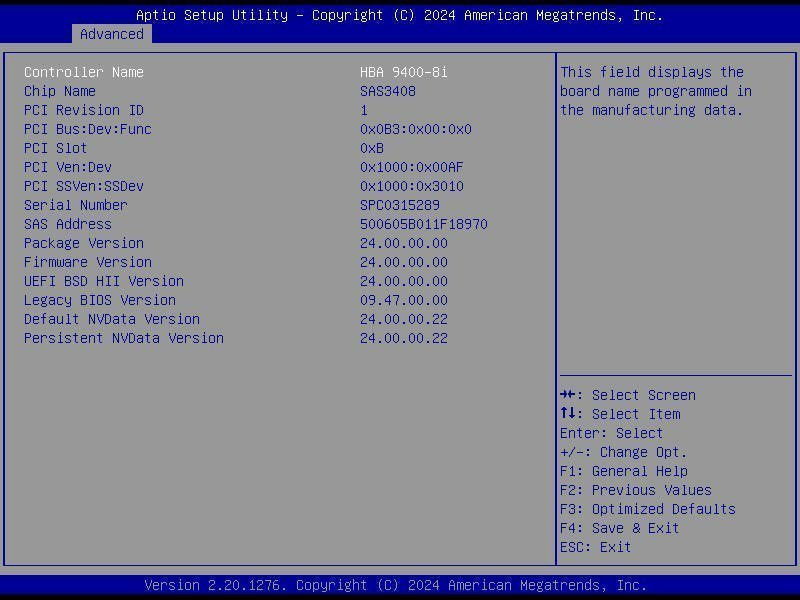Select the Package Version row

[x=84, y=243]
